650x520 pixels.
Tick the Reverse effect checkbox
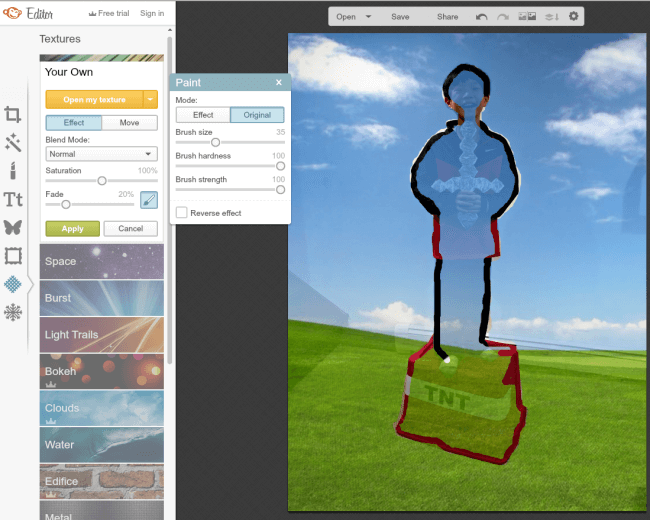pos(182,212)
